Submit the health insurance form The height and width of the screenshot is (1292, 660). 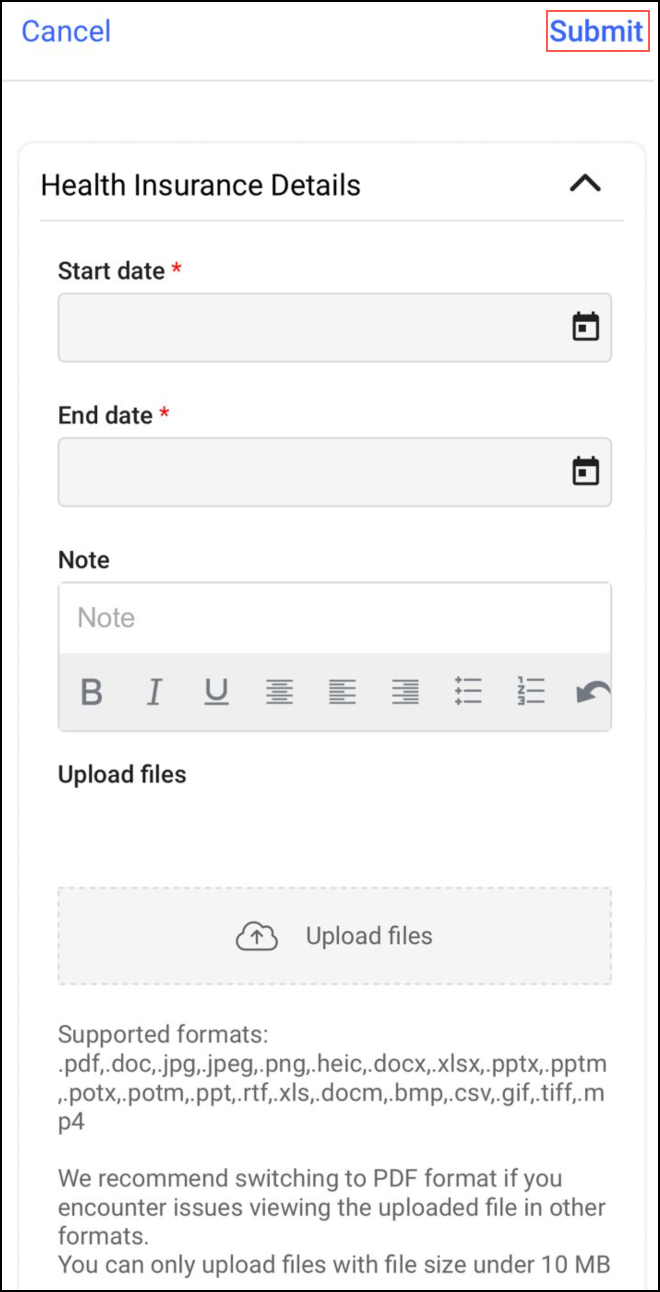pyautogui.click(x=596, y=31)
